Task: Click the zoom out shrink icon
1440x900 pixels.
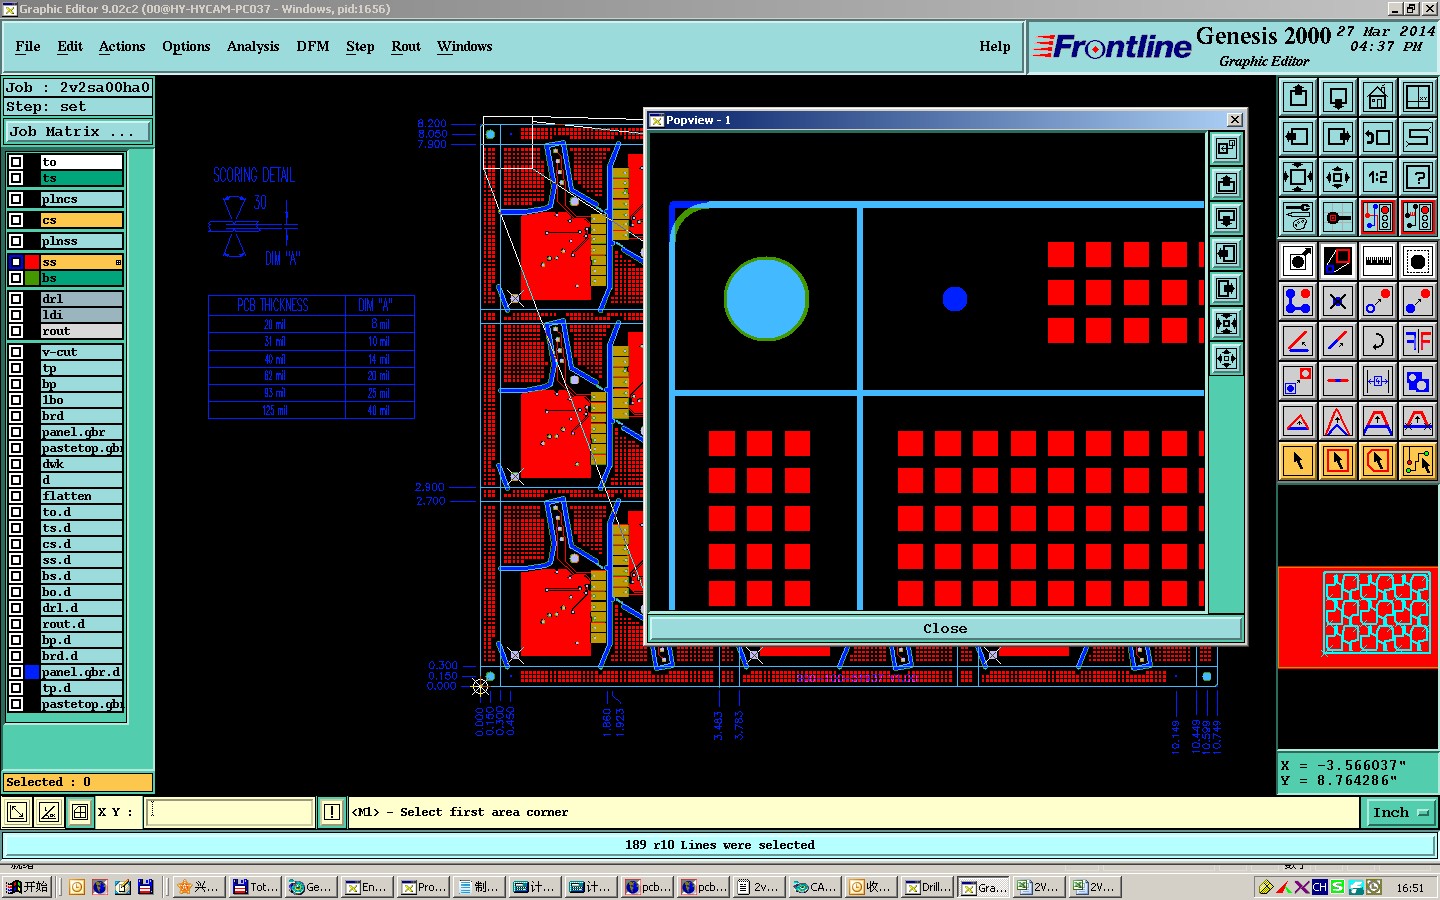Action: tap(1338, 177)
